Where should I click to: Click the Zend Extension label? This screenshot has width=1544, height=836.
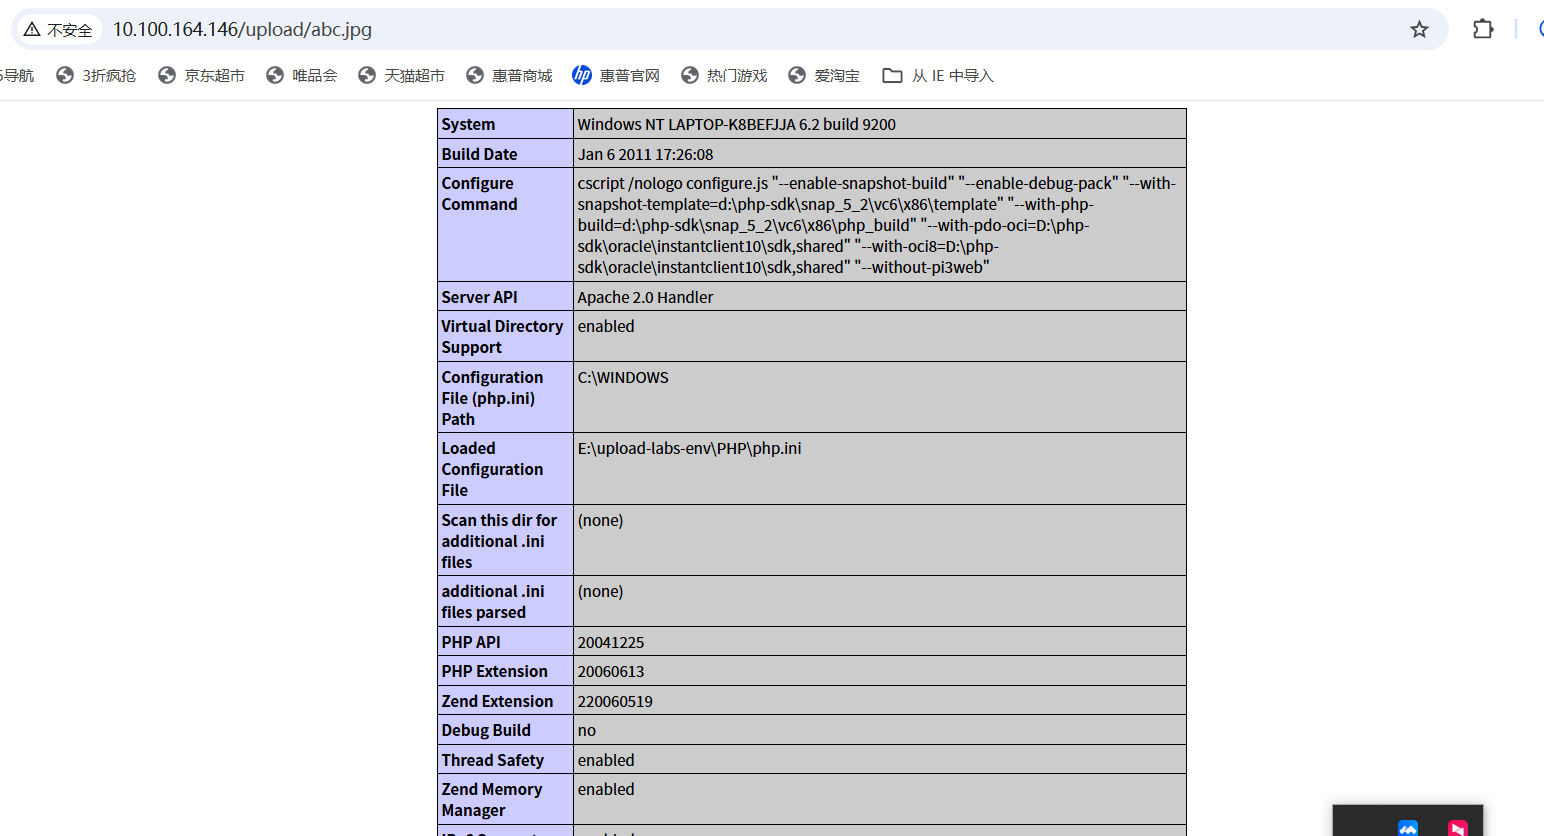point(497,701)
